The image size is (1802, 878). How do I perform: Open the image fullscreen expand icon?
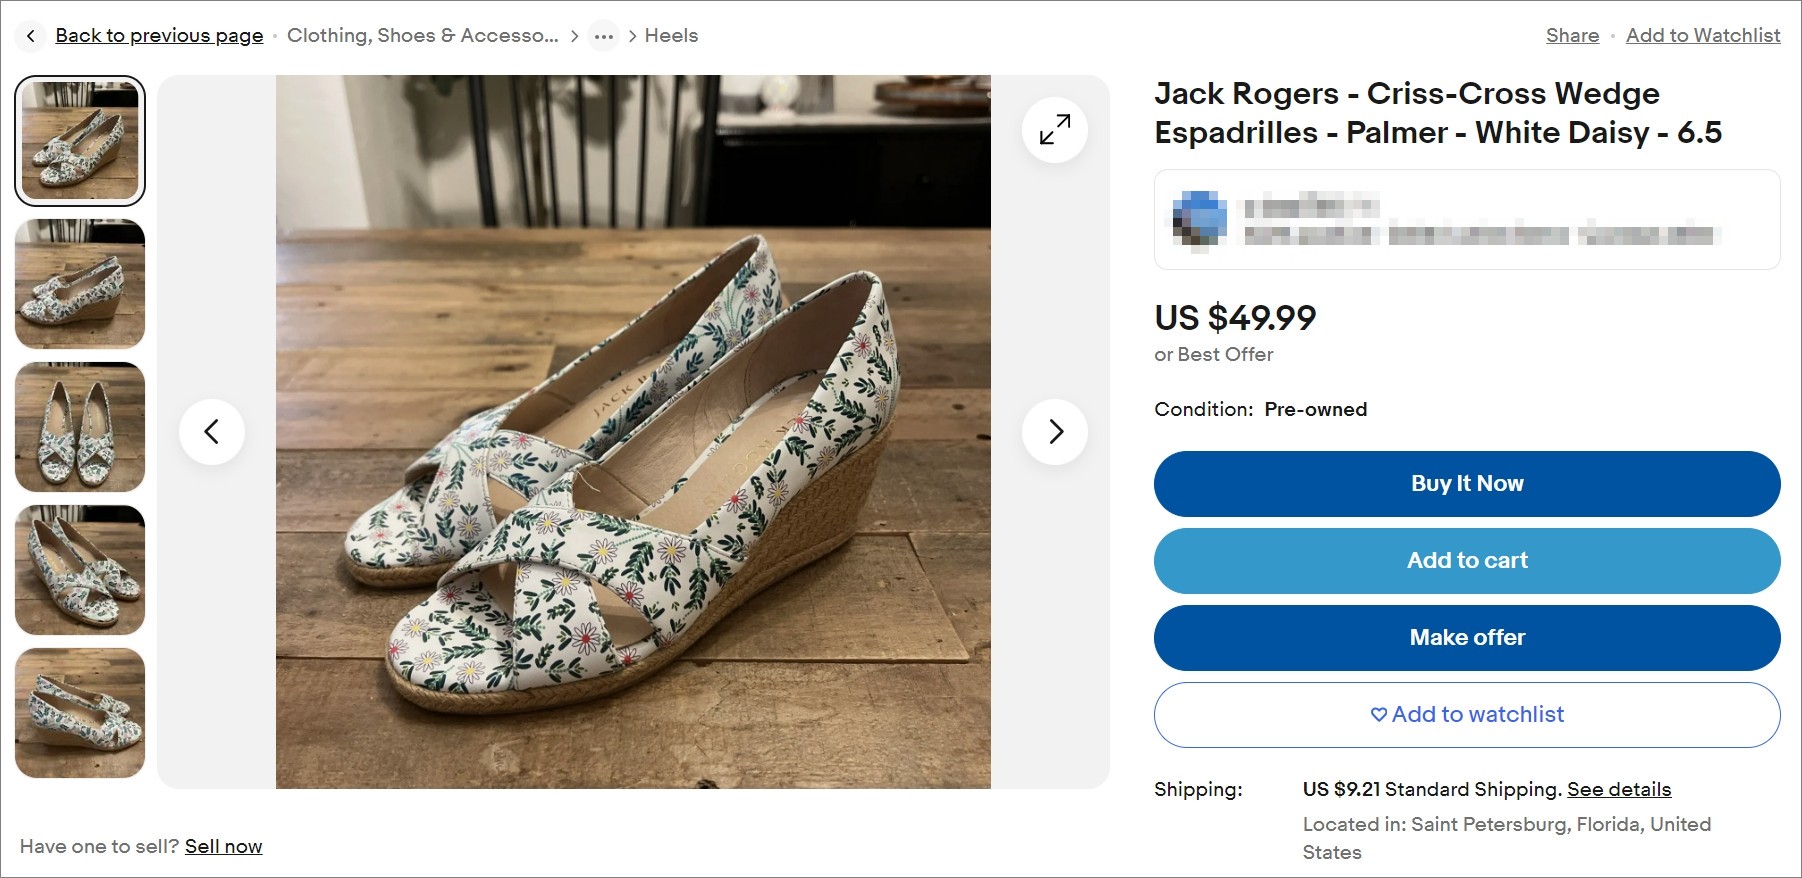[x=1053, y=130]
